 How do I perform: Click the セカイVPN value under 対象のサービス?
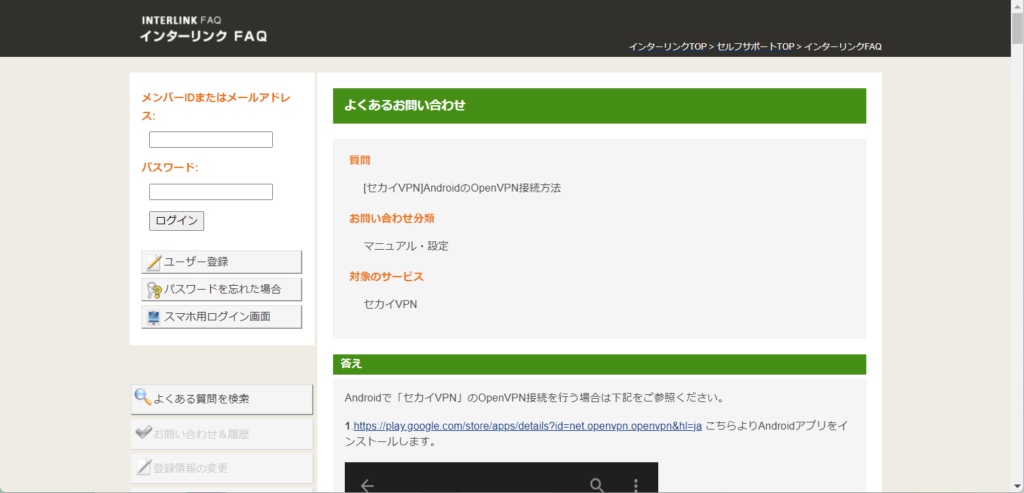391,304
